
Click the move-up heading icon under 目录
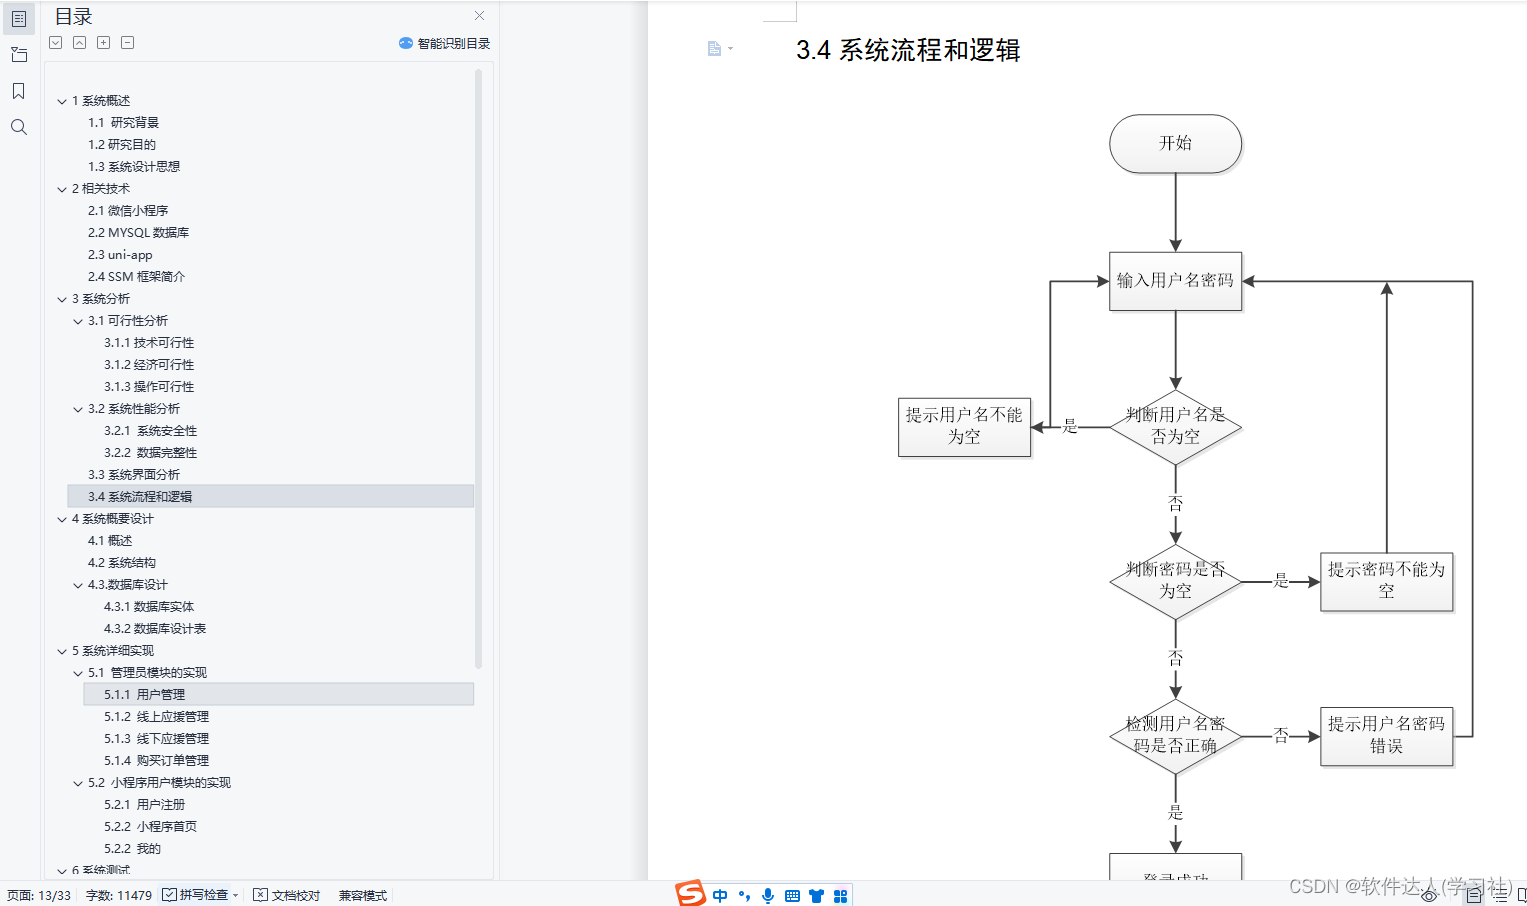80,42
